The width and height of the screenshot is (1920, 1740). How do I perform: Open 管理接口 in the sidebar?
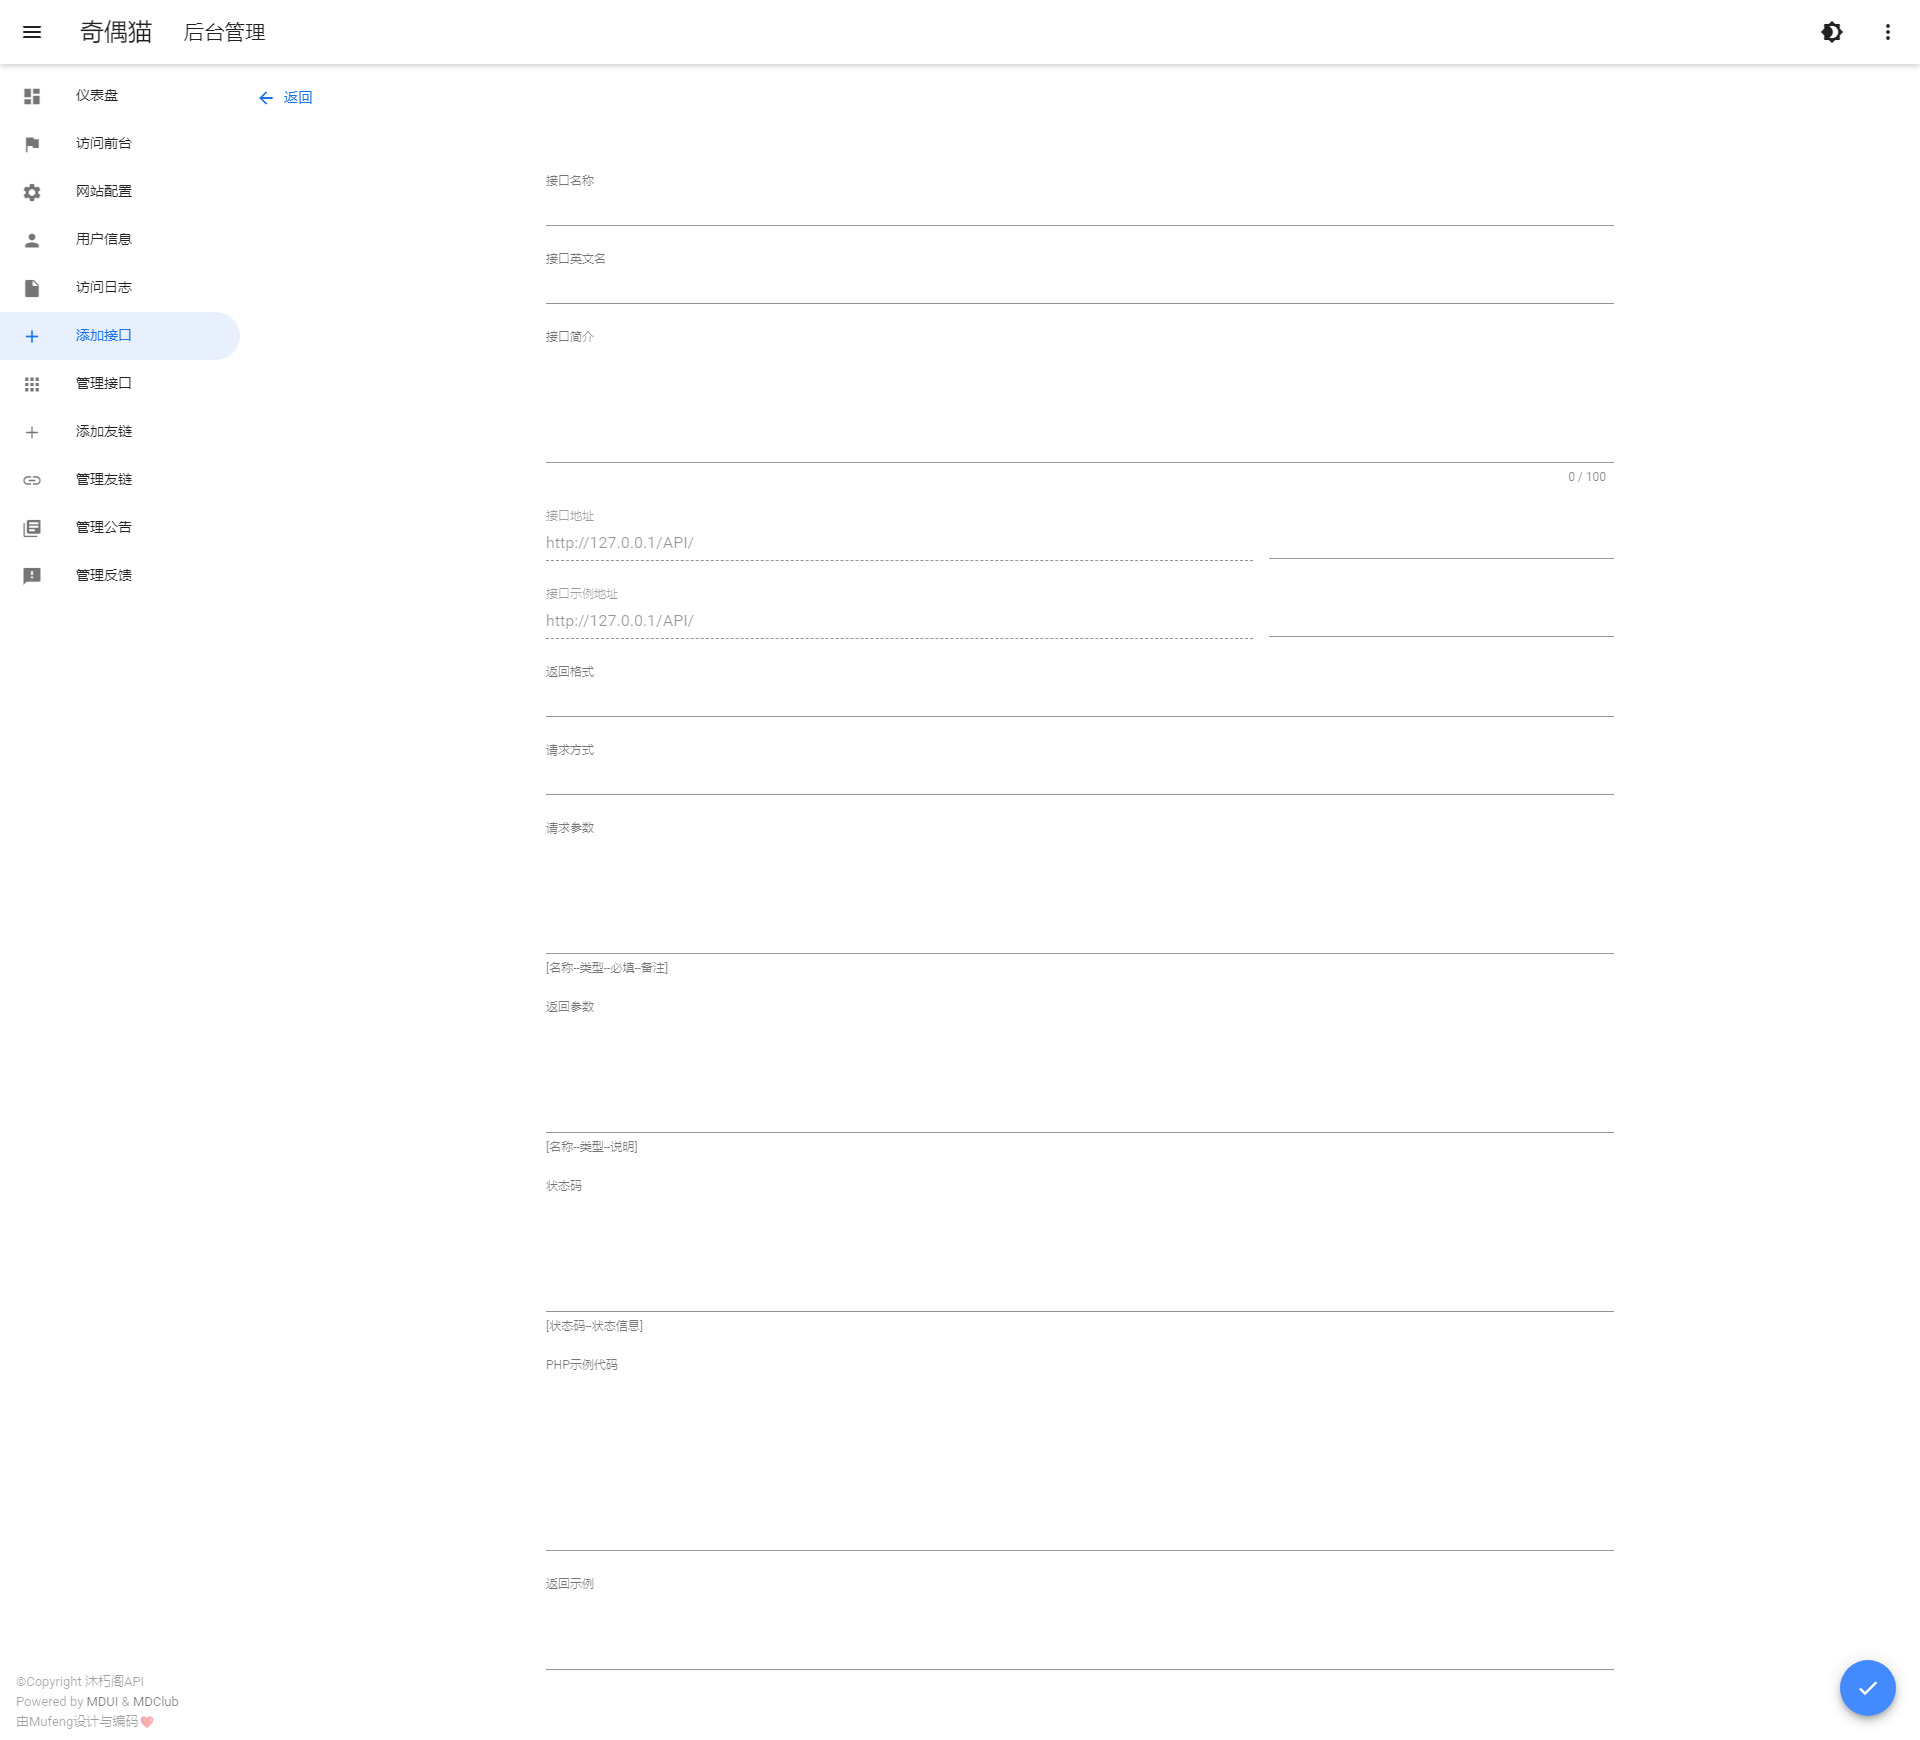(x=120, y=384)
